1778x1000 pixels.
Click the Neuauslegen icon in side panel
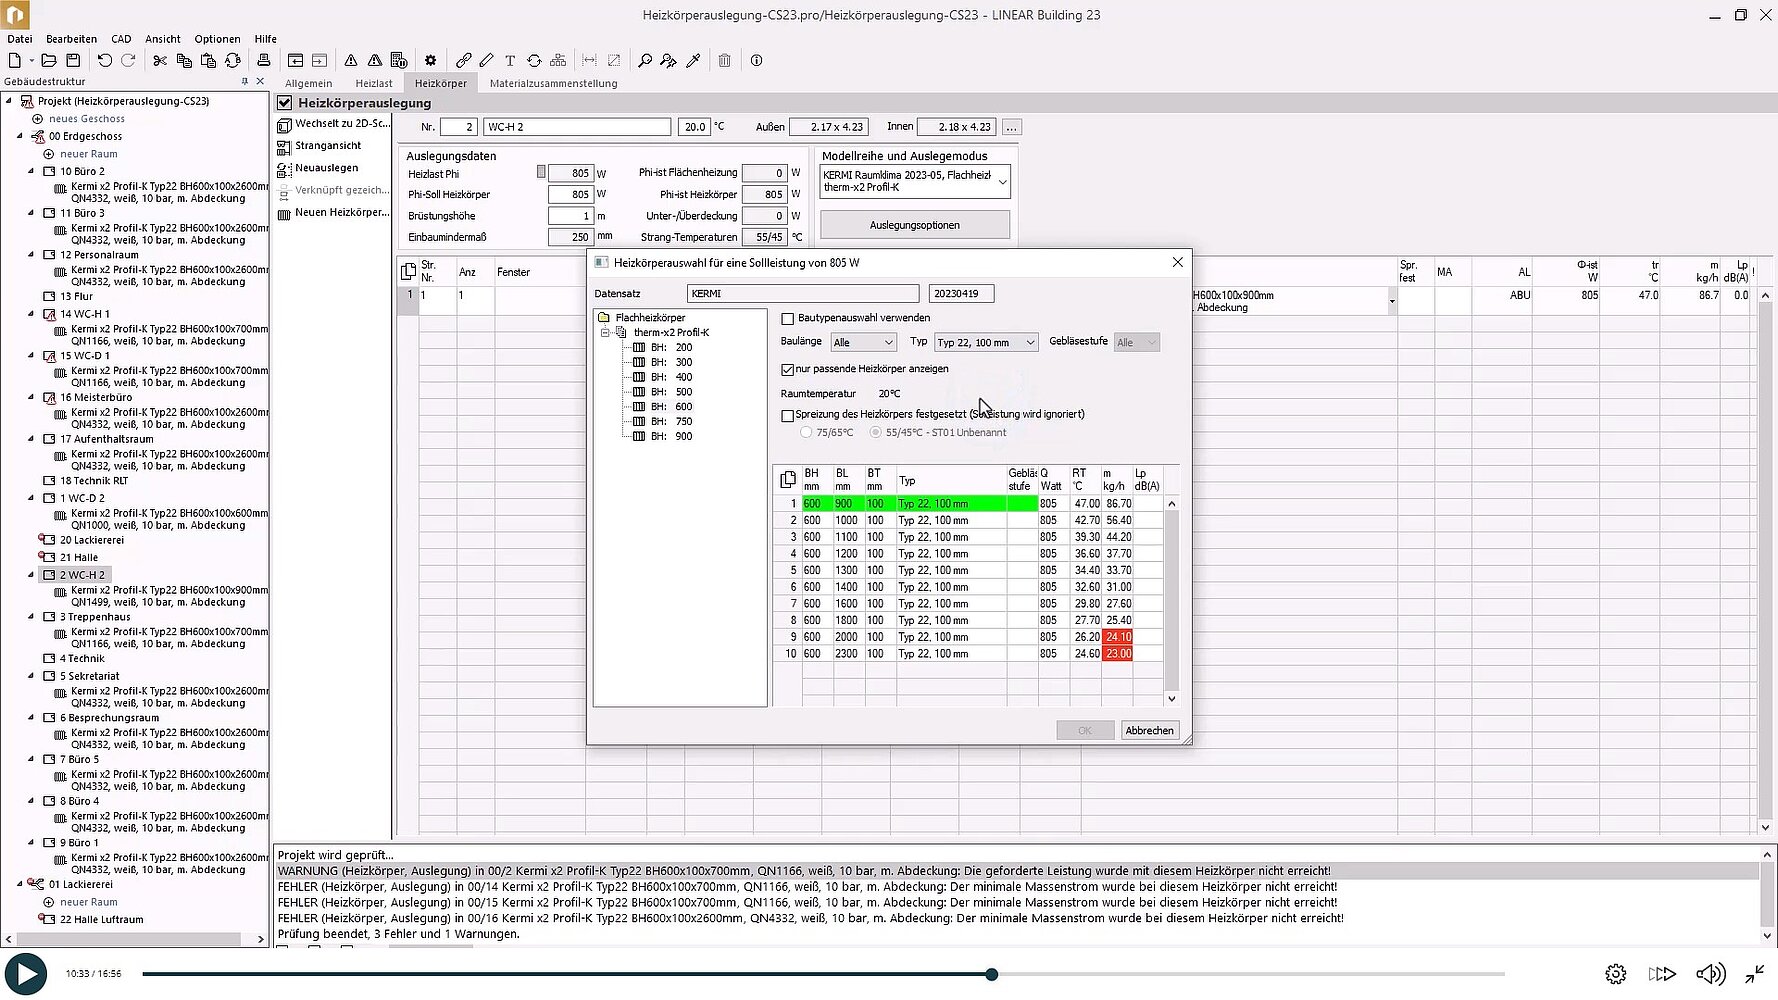[284, 168]
